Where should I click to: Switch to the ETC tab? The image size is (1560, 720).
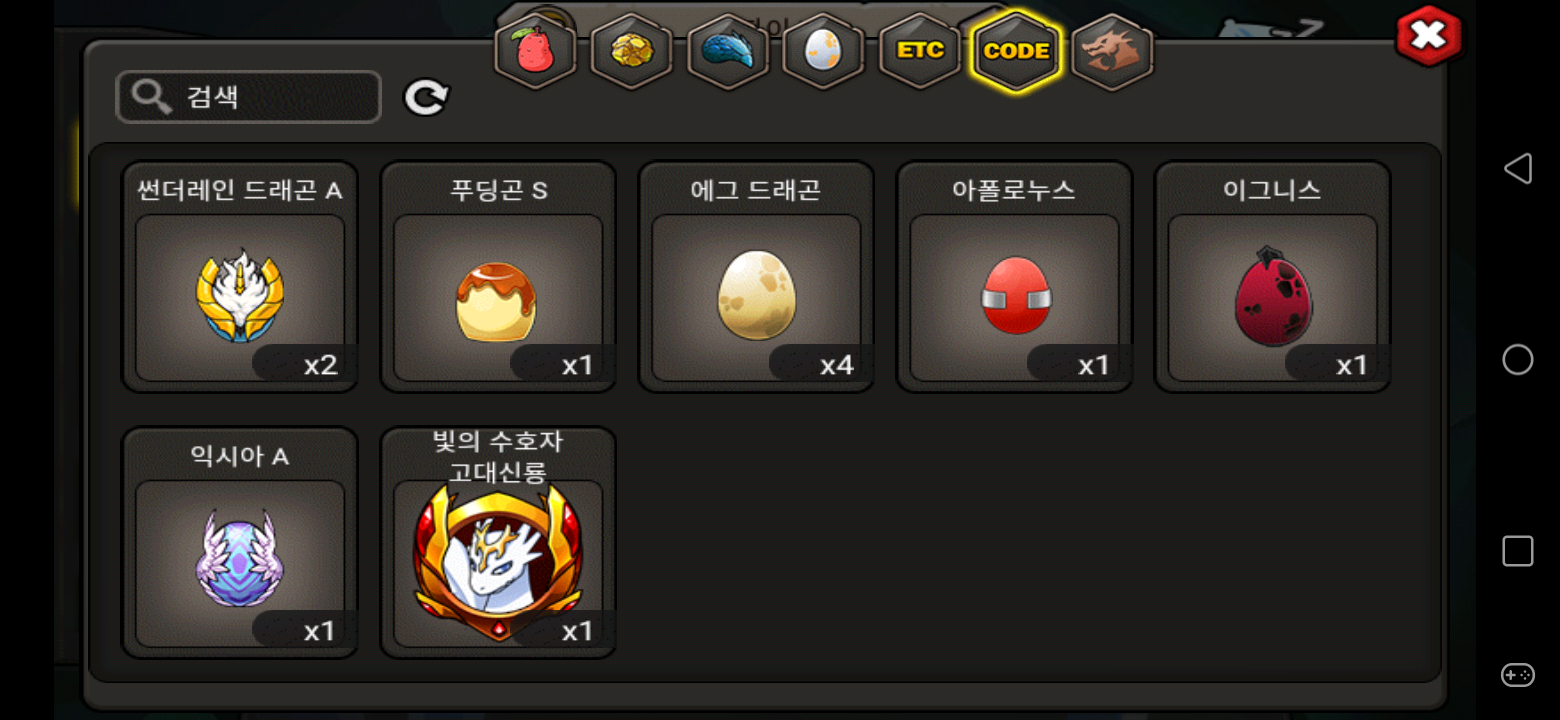point(920,52)
